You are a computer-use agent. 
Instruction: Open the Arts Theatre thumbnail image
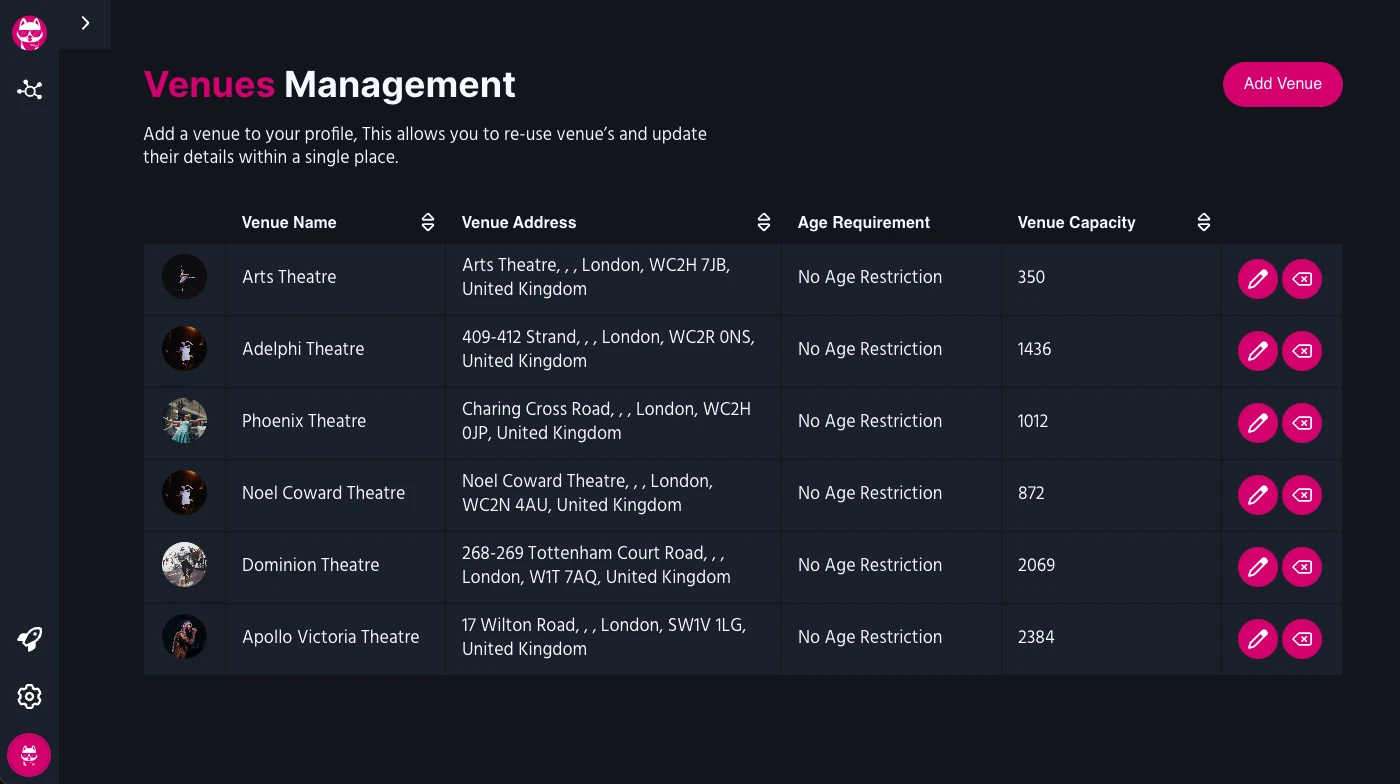pos(184,277)
